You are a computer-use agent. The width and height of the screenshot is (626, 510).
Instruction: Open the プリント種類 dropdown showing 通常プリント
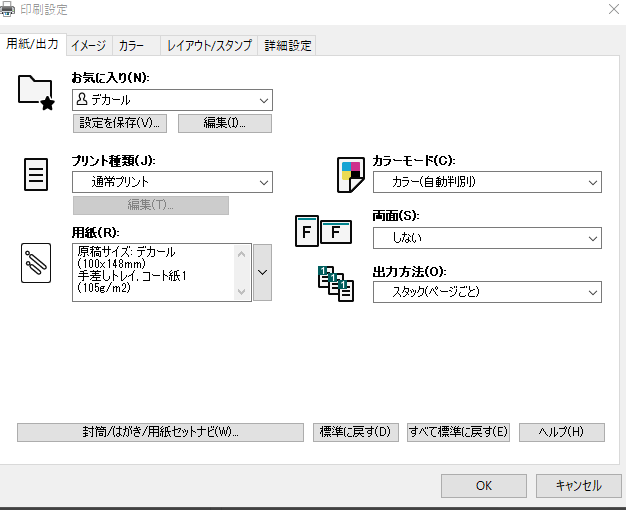point(172,182)
